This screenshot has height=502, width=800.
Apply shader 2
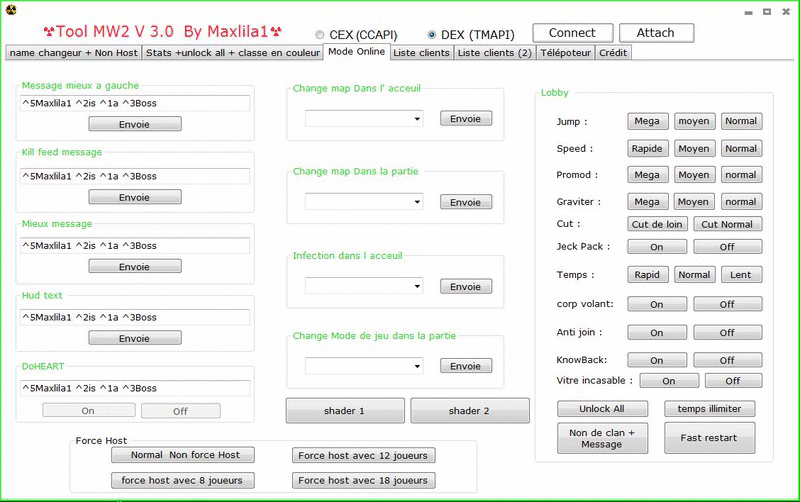(469, 411)
